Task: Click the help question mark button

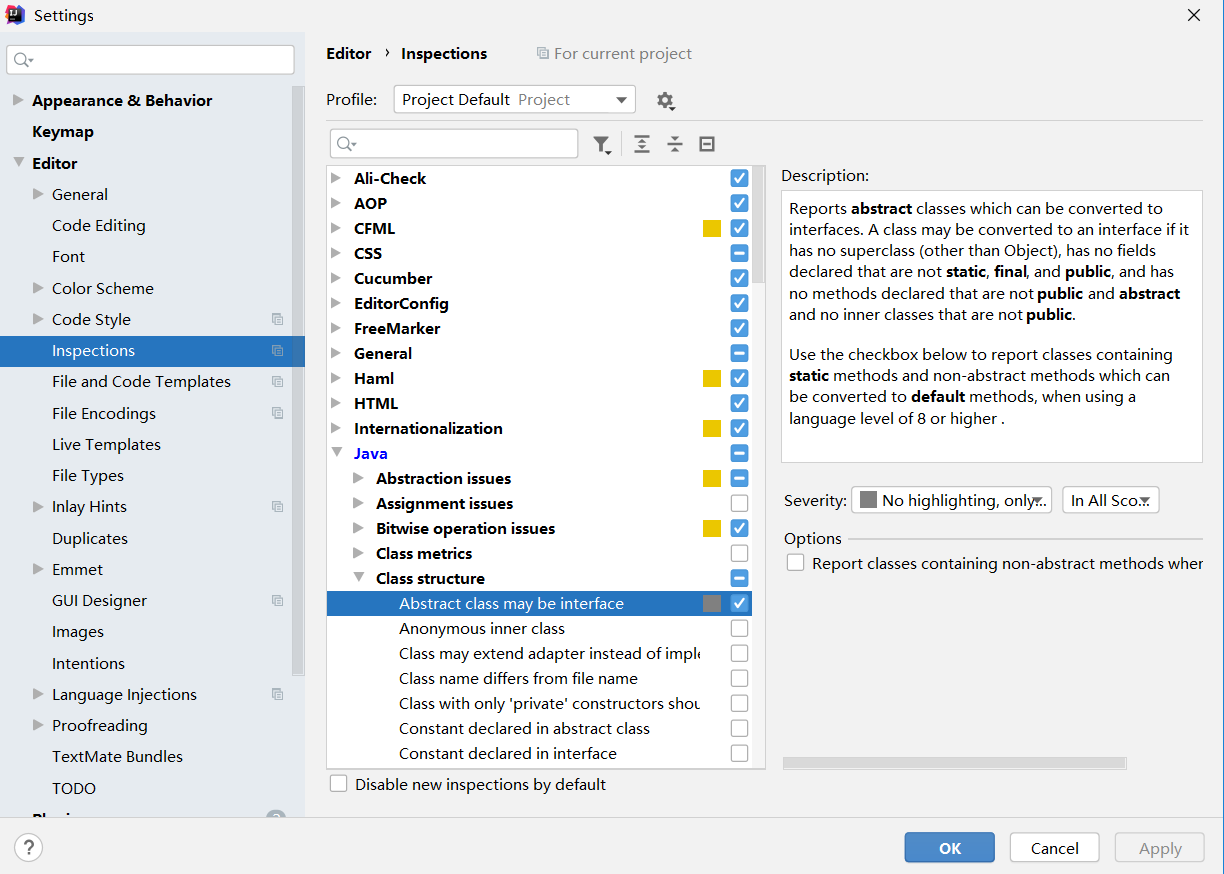Action: pos(28,848)
